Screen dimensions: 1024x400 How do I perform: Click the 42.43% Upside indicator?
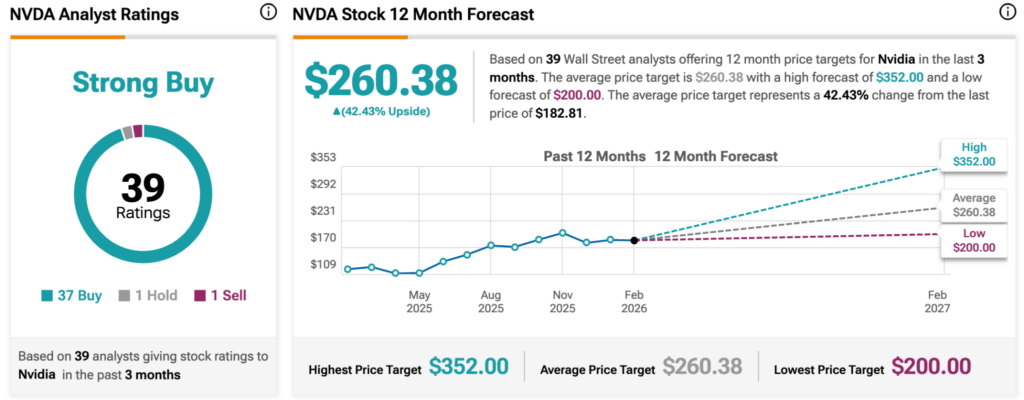tap(380, 111)
